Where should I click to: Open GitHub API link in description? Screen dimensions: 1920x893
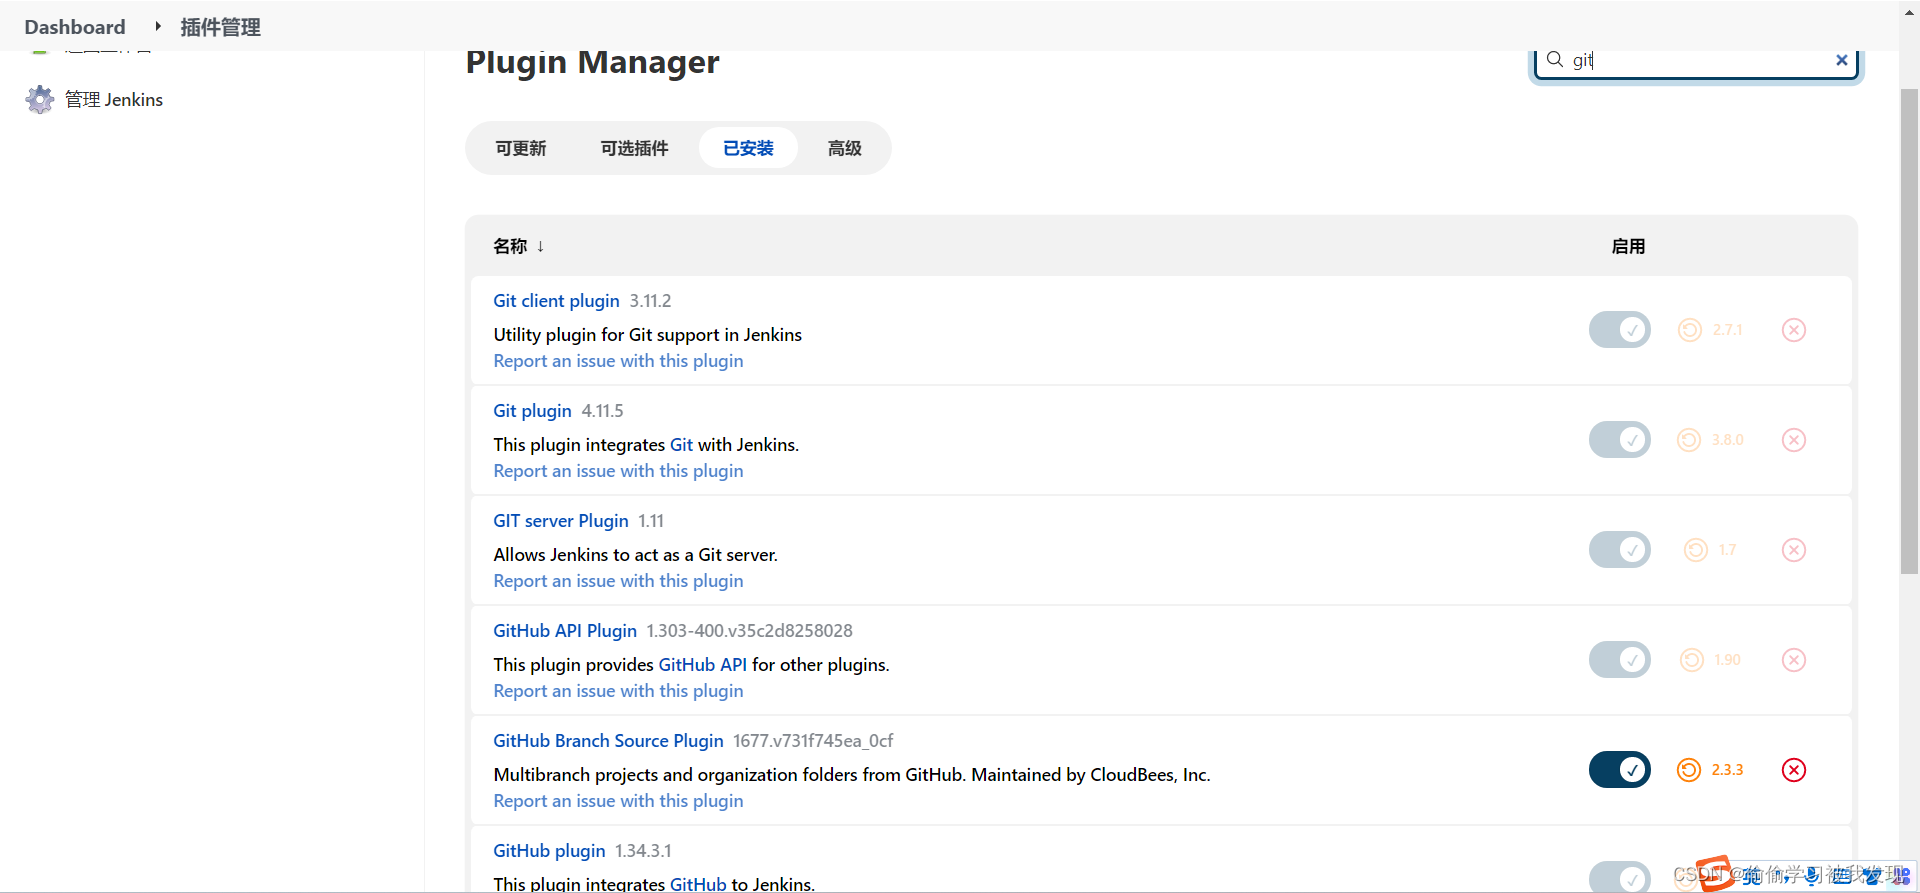(x=702, y=665)
